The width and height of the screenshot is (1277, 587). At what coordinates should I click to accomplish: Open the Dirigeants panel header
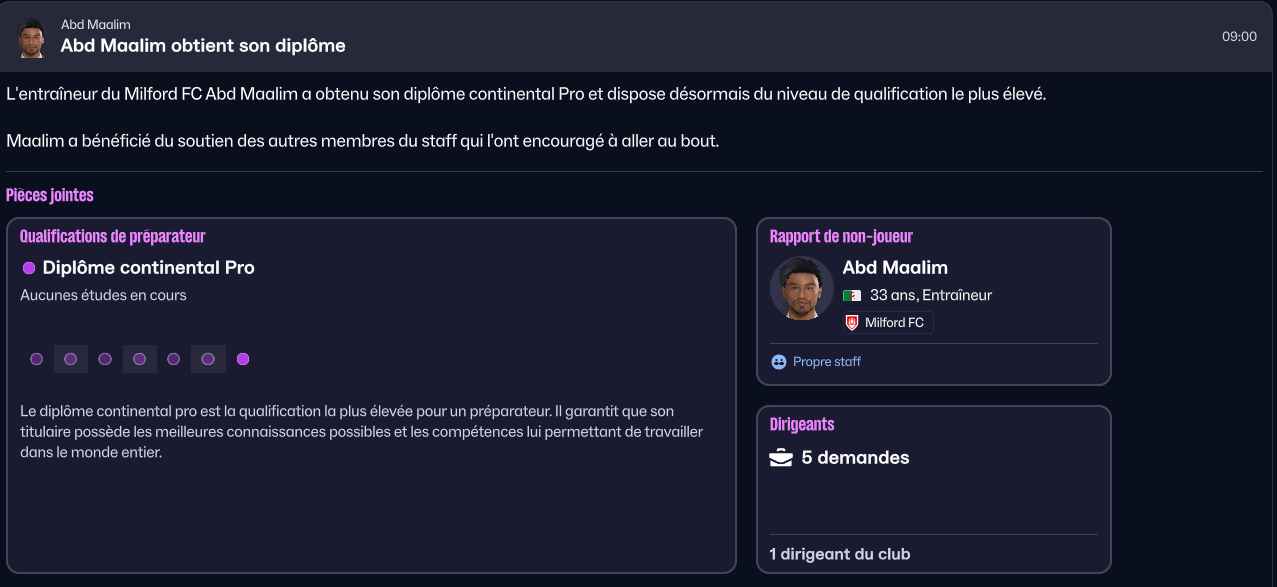pos(802,425)
